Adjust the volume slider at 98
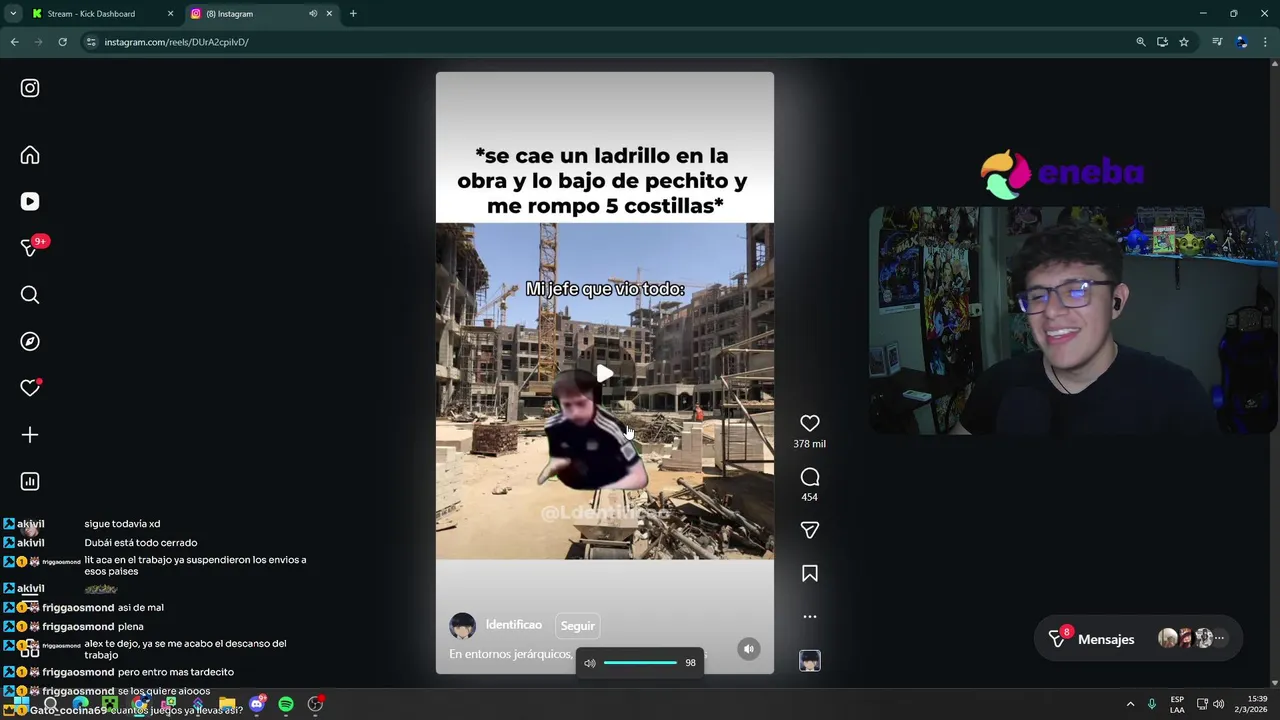1280x720 pixels. pos(640,663)
